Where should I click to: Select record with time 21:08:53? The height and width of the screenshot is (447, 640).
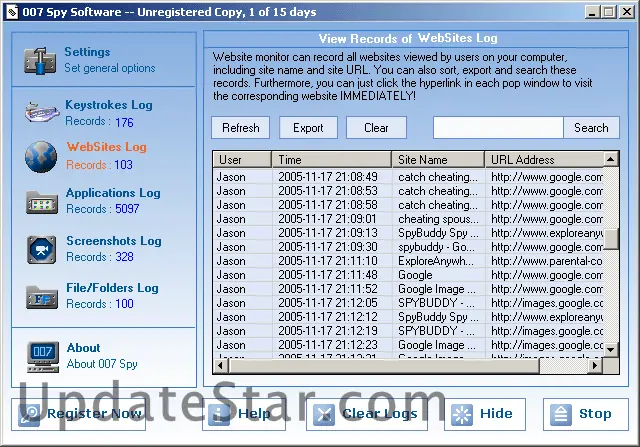[408, 191]
